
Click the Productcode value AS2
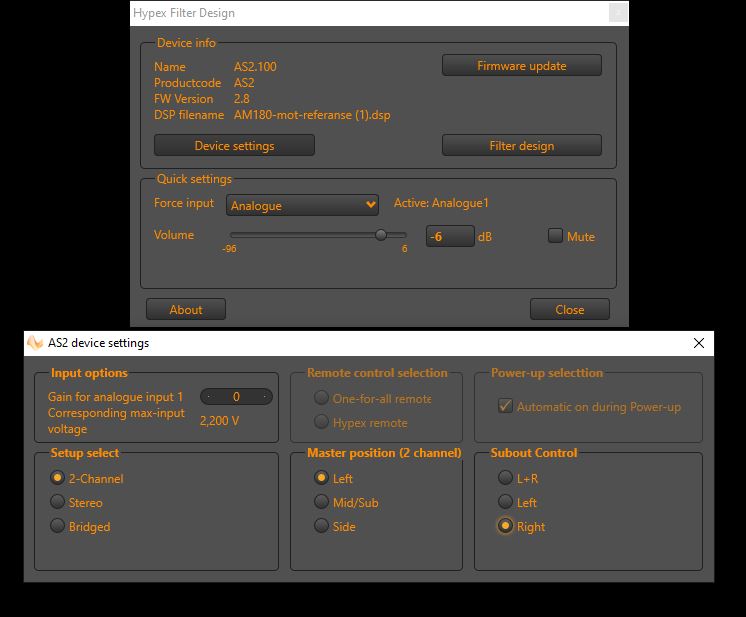click(x=244, y=83)
